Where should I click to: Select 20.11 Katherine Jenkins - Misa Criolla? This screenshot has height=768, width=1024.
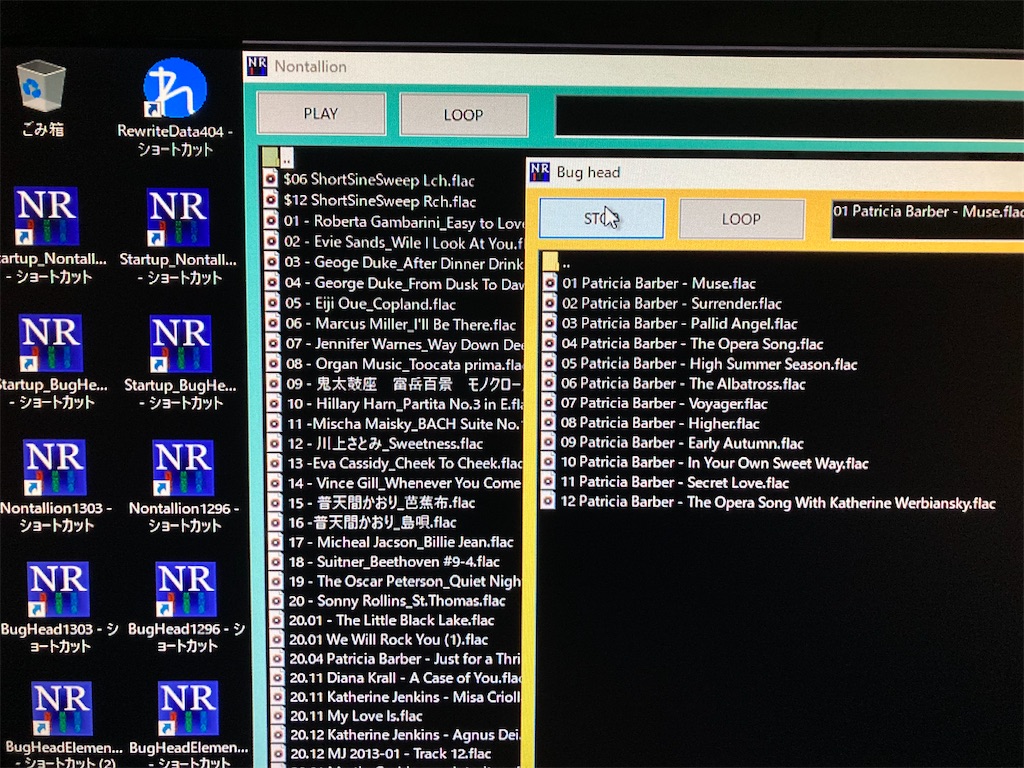(406, 697)
